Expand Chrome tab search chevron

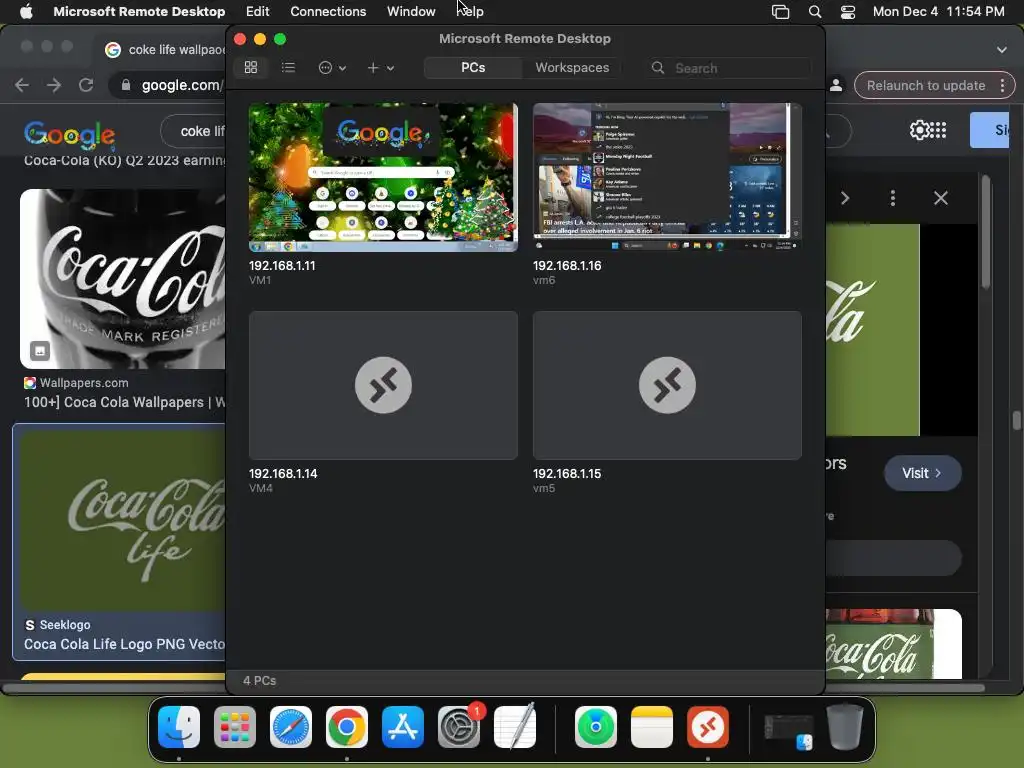tap(1001, 50)
